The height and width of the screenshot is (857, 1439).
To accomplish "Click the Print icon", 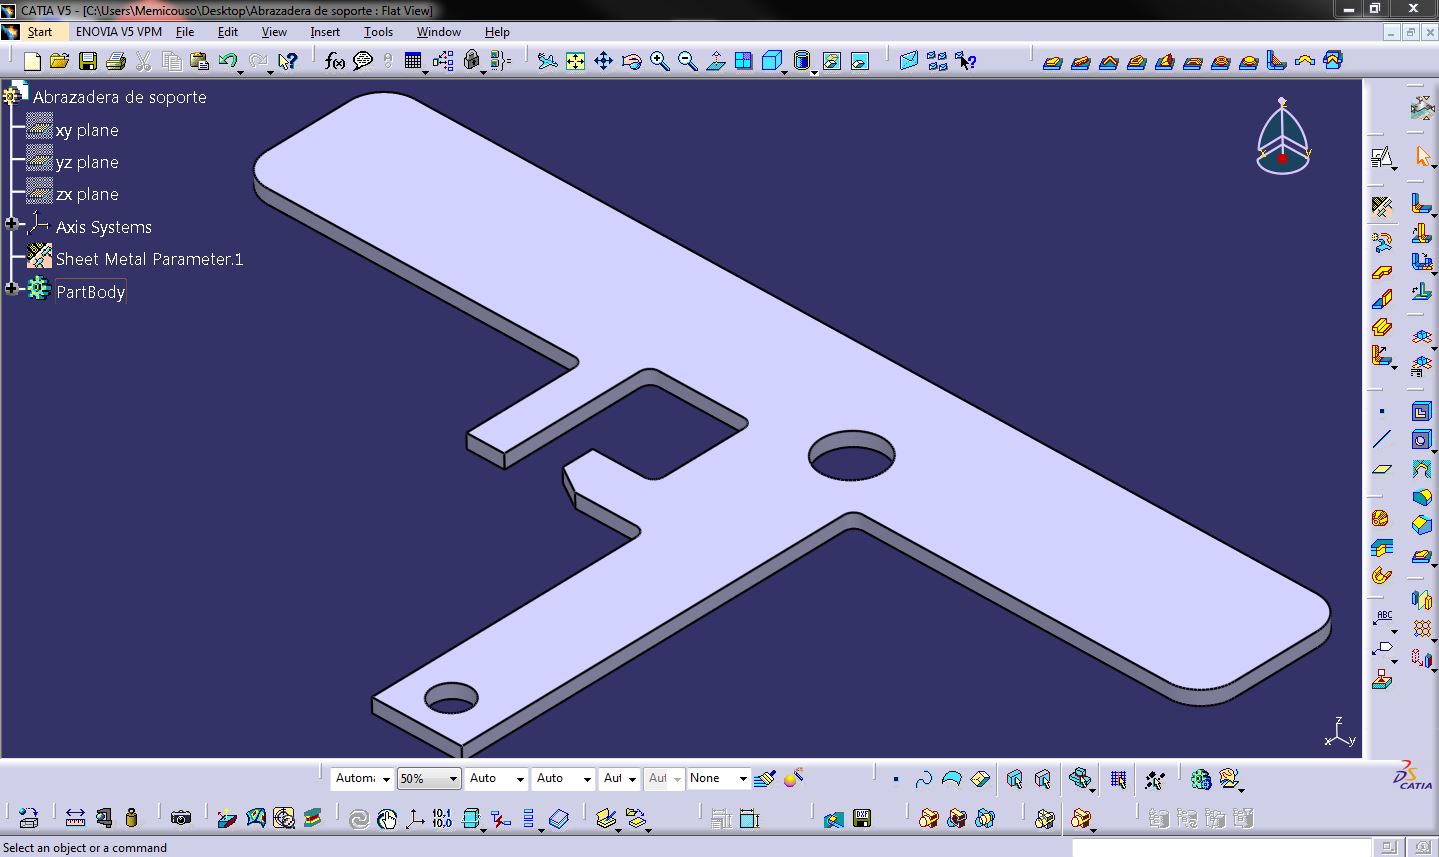I will point(115,62).
